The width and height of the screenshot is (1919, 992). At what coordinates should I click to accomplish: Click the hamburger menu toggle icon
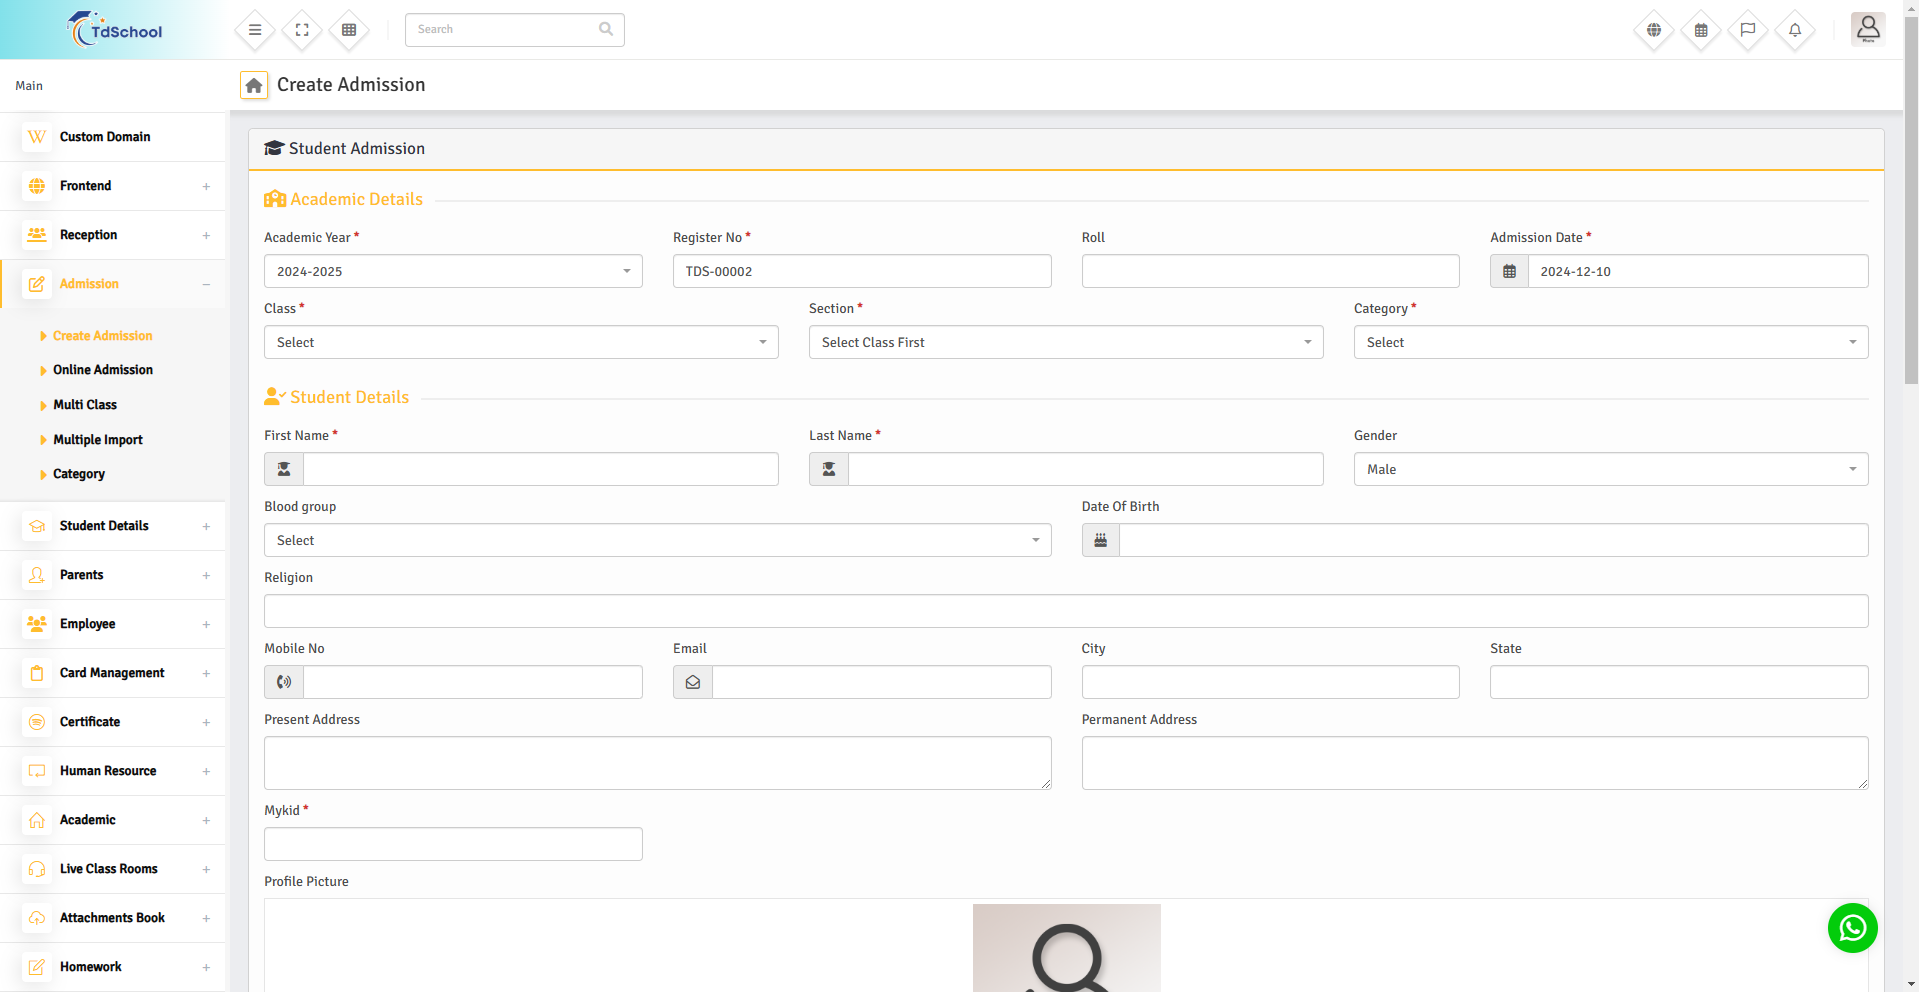255,30
